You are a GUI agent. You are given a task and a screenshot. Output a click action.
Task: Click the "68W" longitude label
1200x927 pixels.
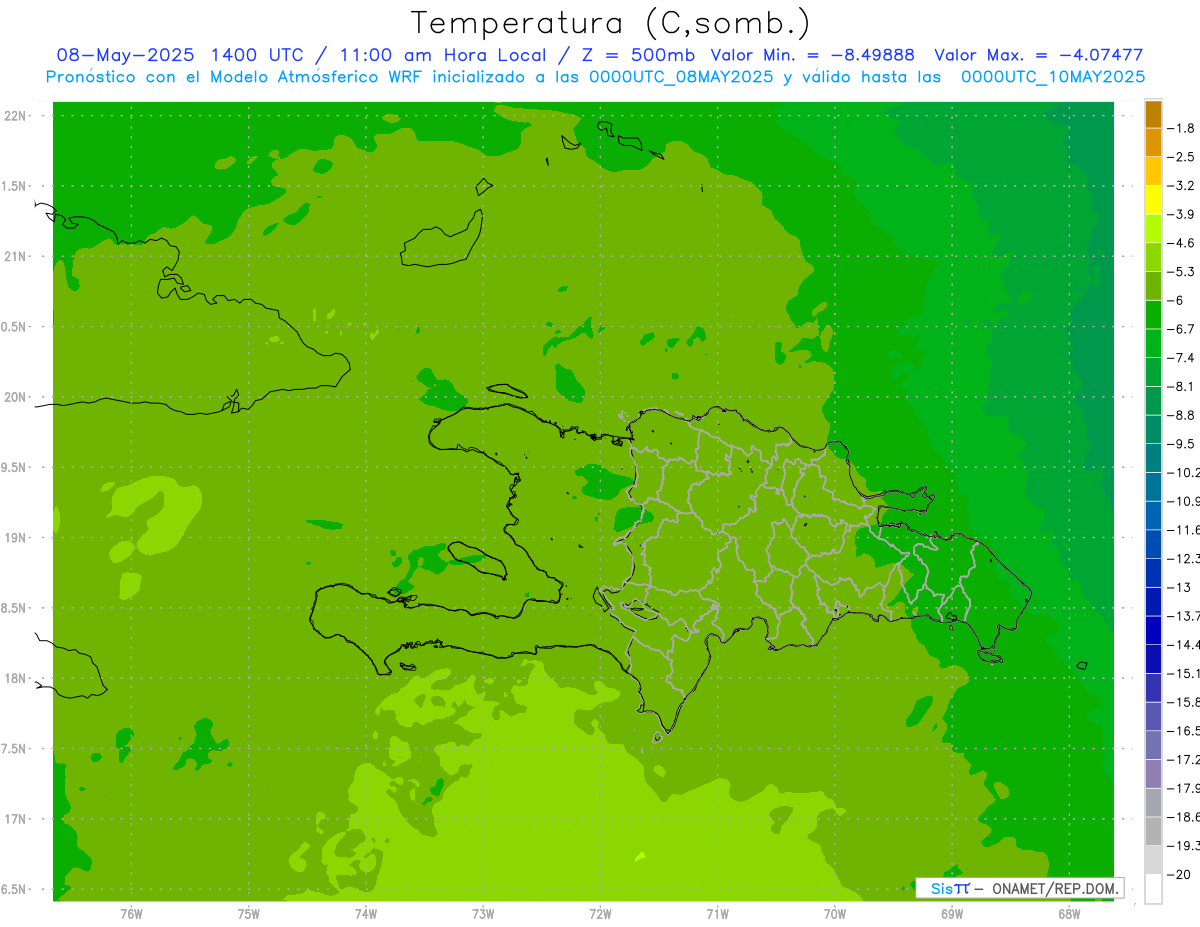coord(1069,914)
